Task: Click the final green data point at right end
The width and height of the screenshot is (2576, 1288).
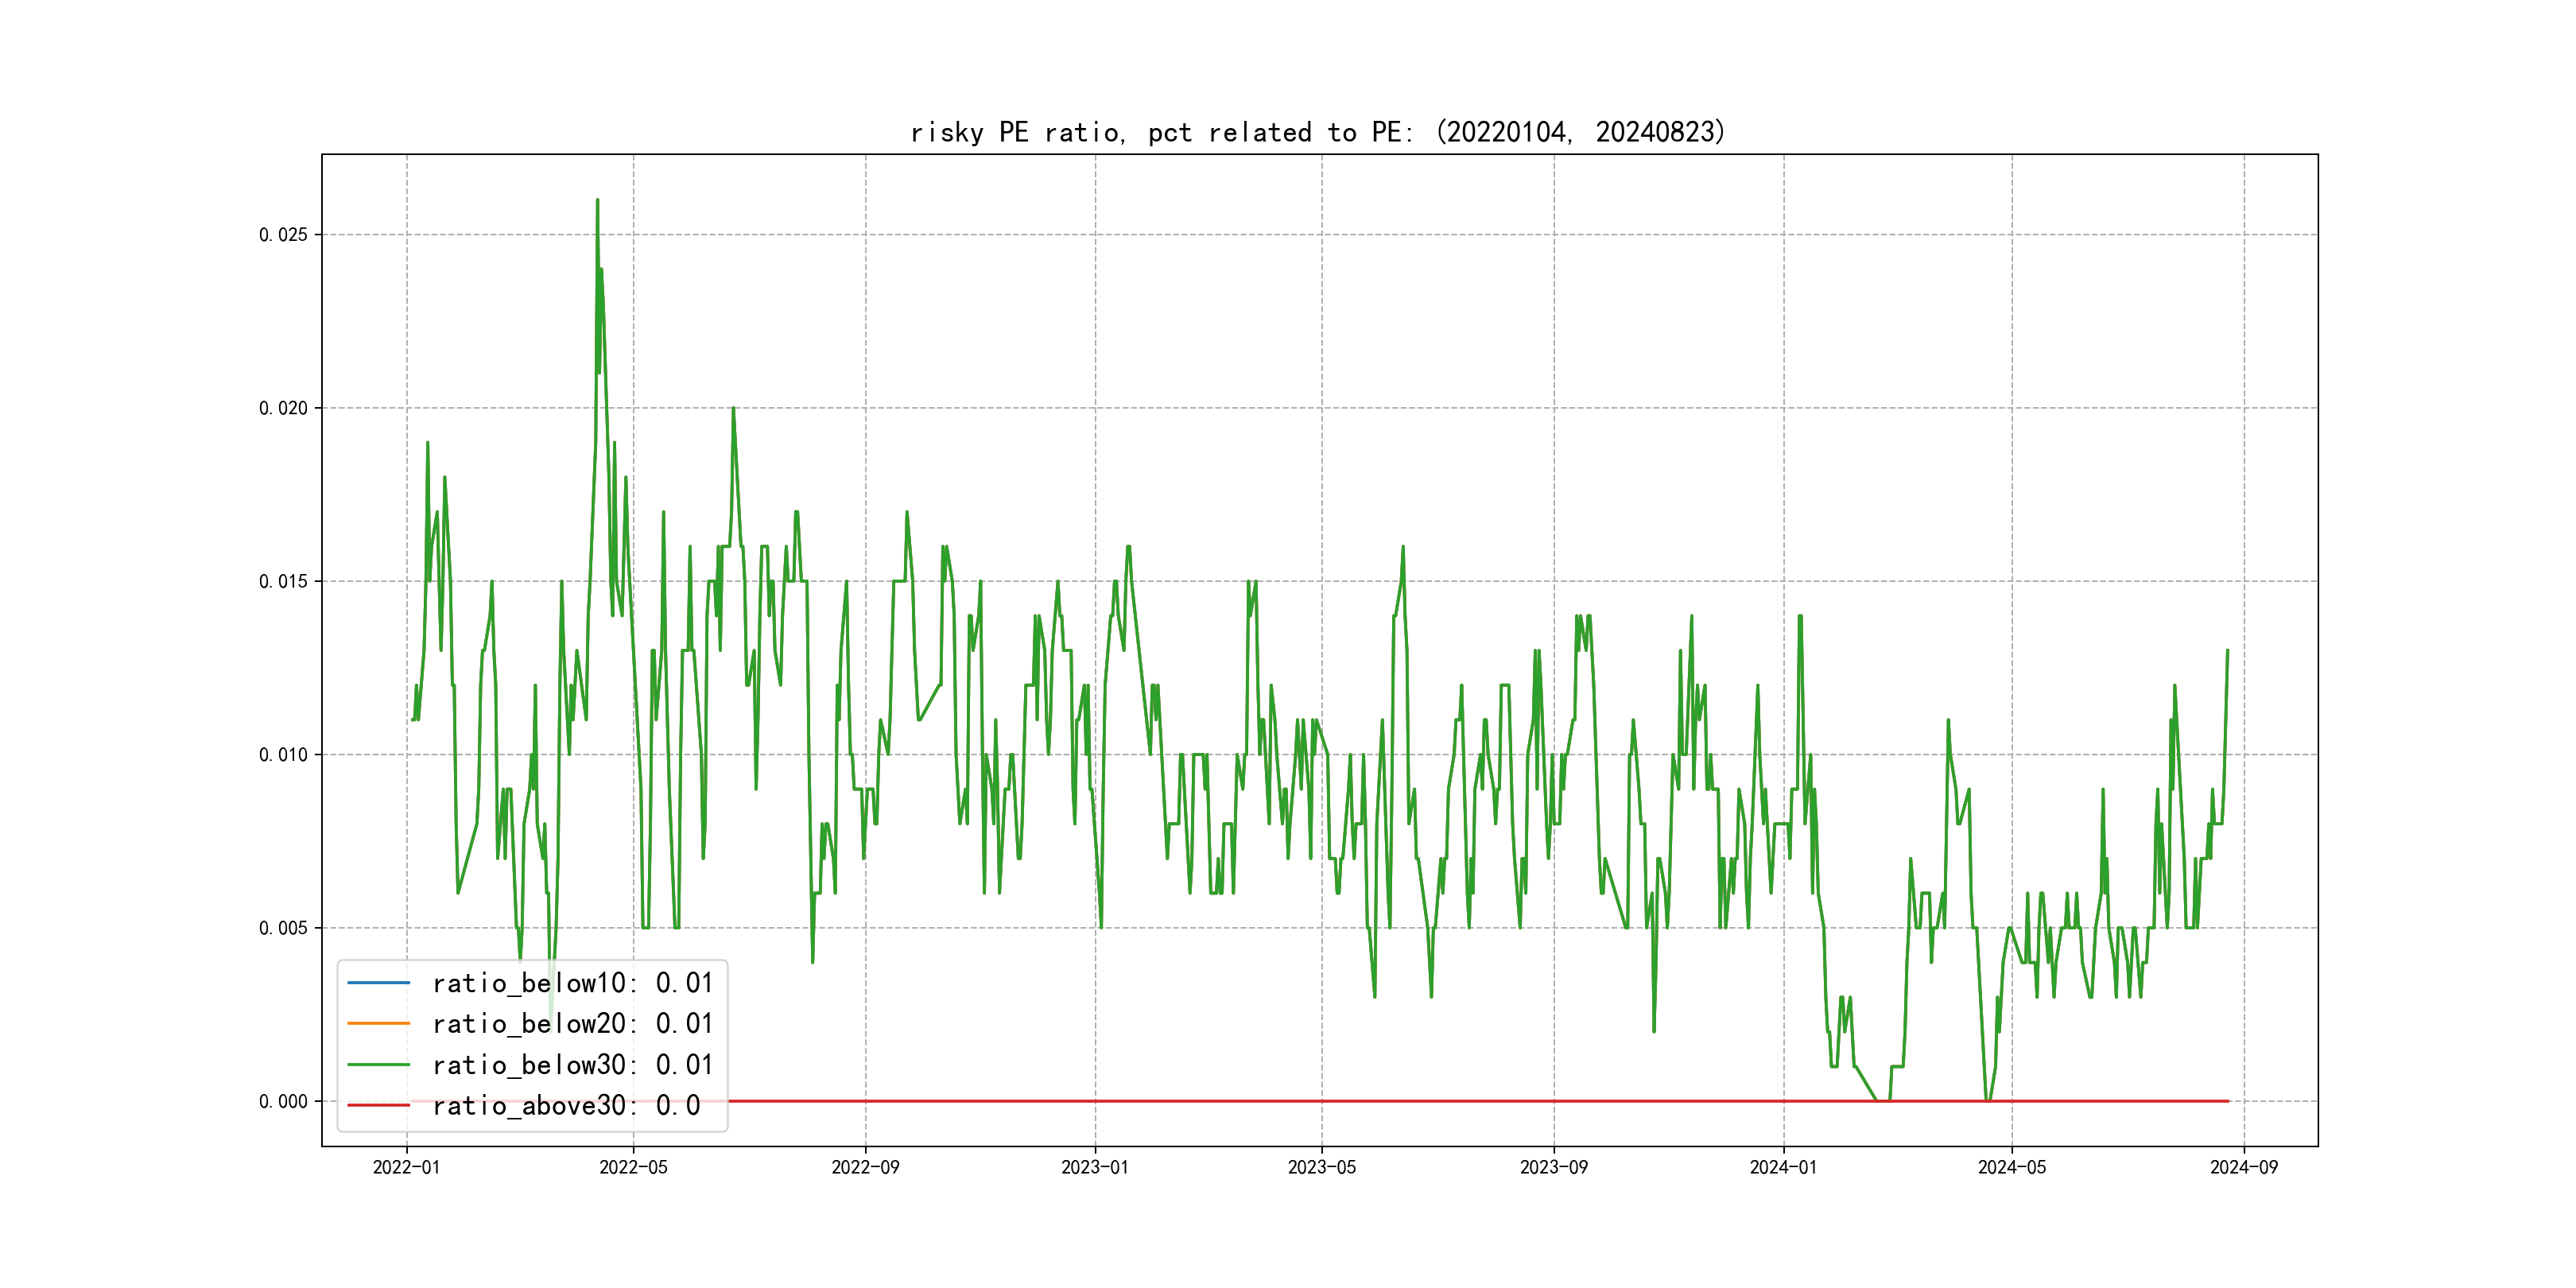Action: click(x=2227, y=651)
